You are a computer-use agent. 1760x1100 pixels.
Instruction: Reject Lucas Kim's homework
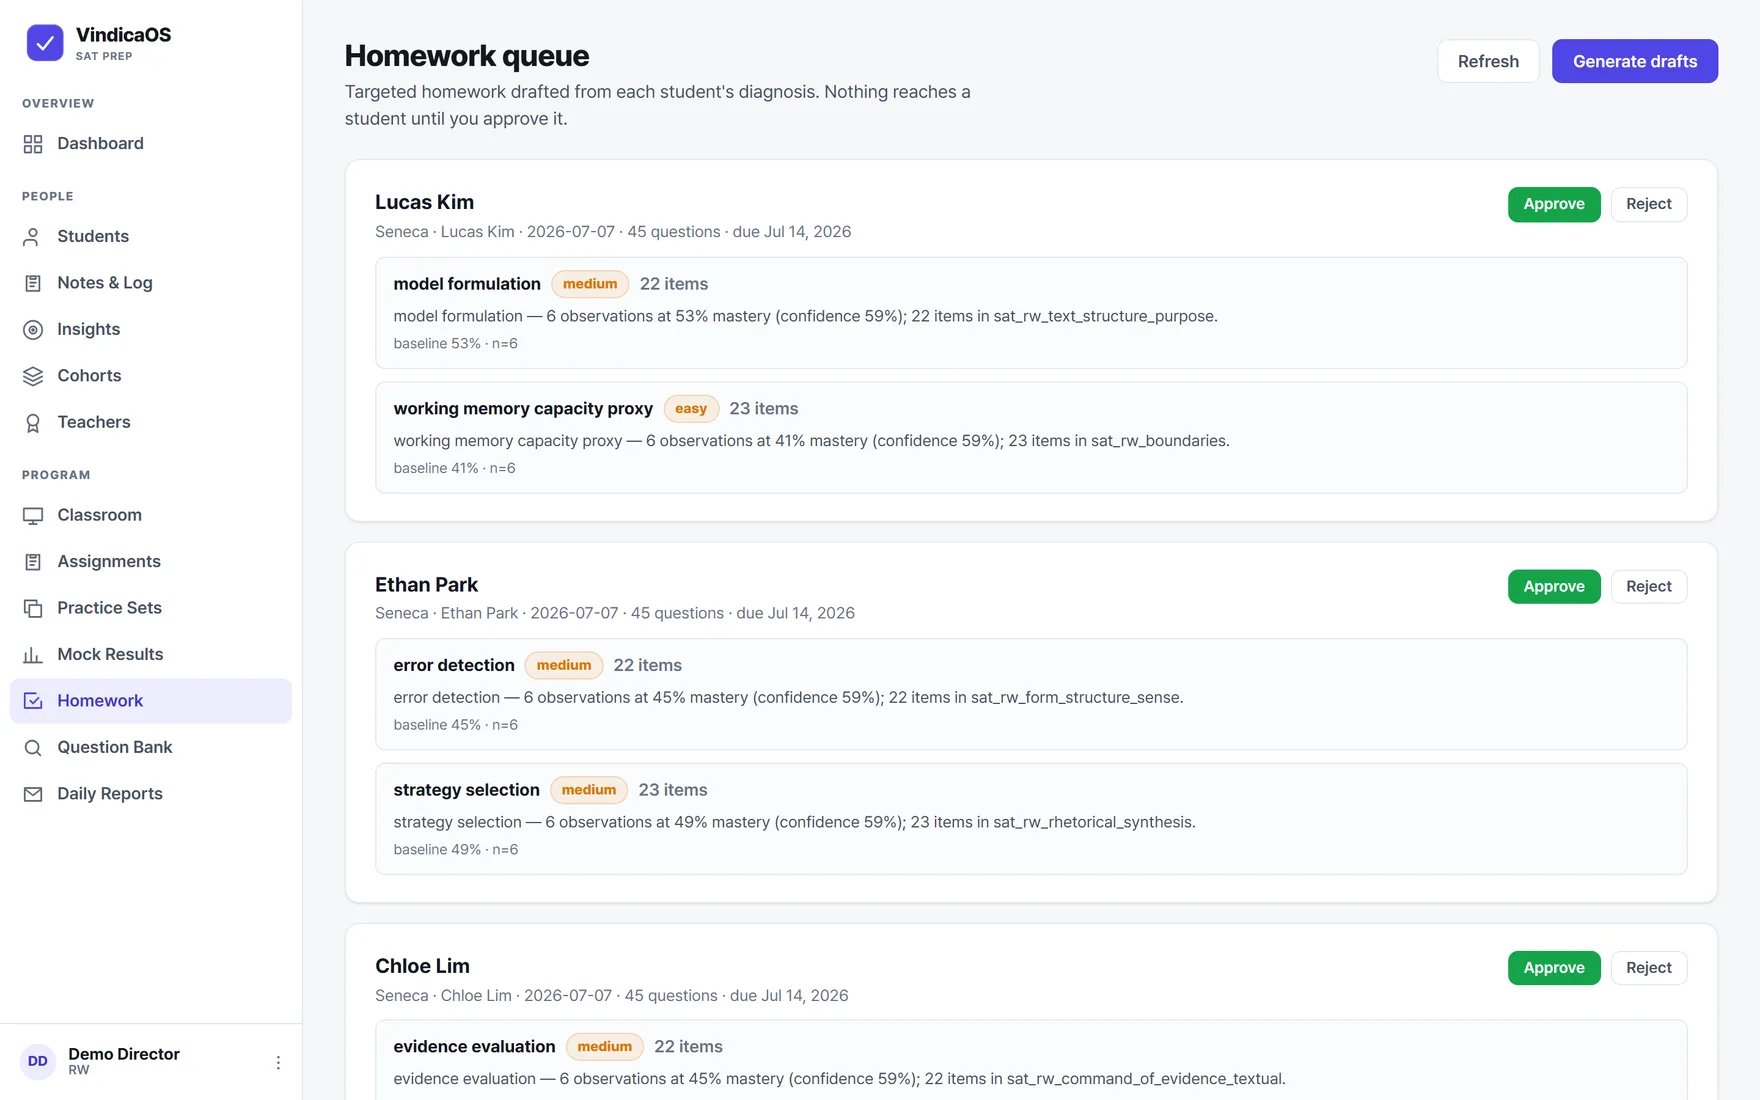point(1649,204)
